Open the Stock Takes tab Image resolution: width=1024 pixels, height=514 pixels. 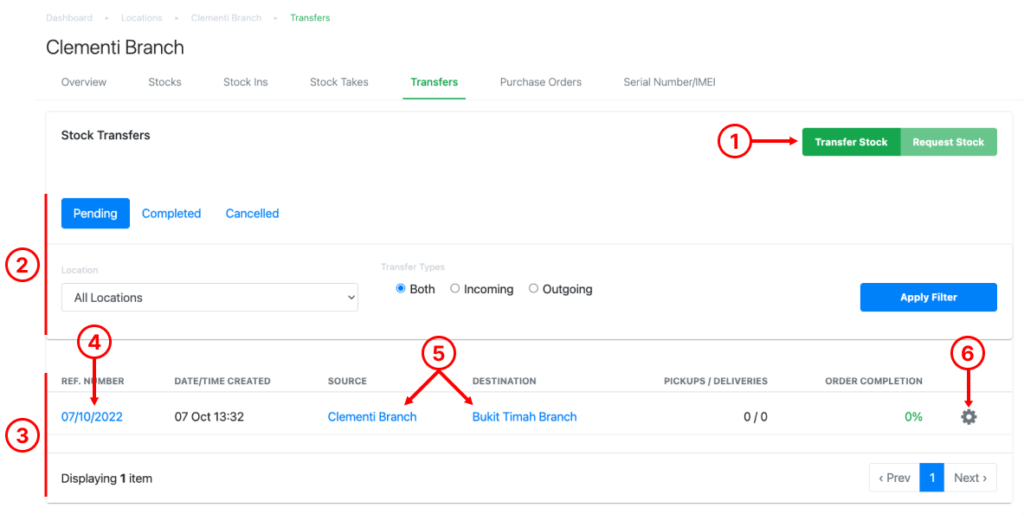[x=339, y=82]
